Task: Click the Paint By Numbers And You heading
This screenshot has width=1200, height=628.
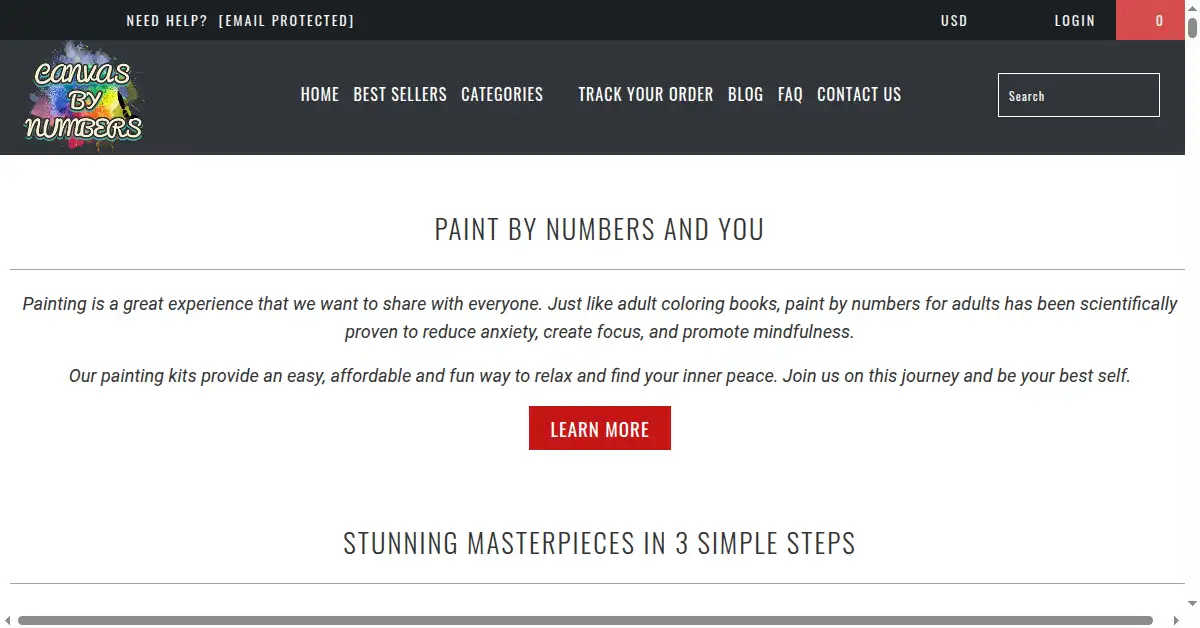Action: (599, 229)
